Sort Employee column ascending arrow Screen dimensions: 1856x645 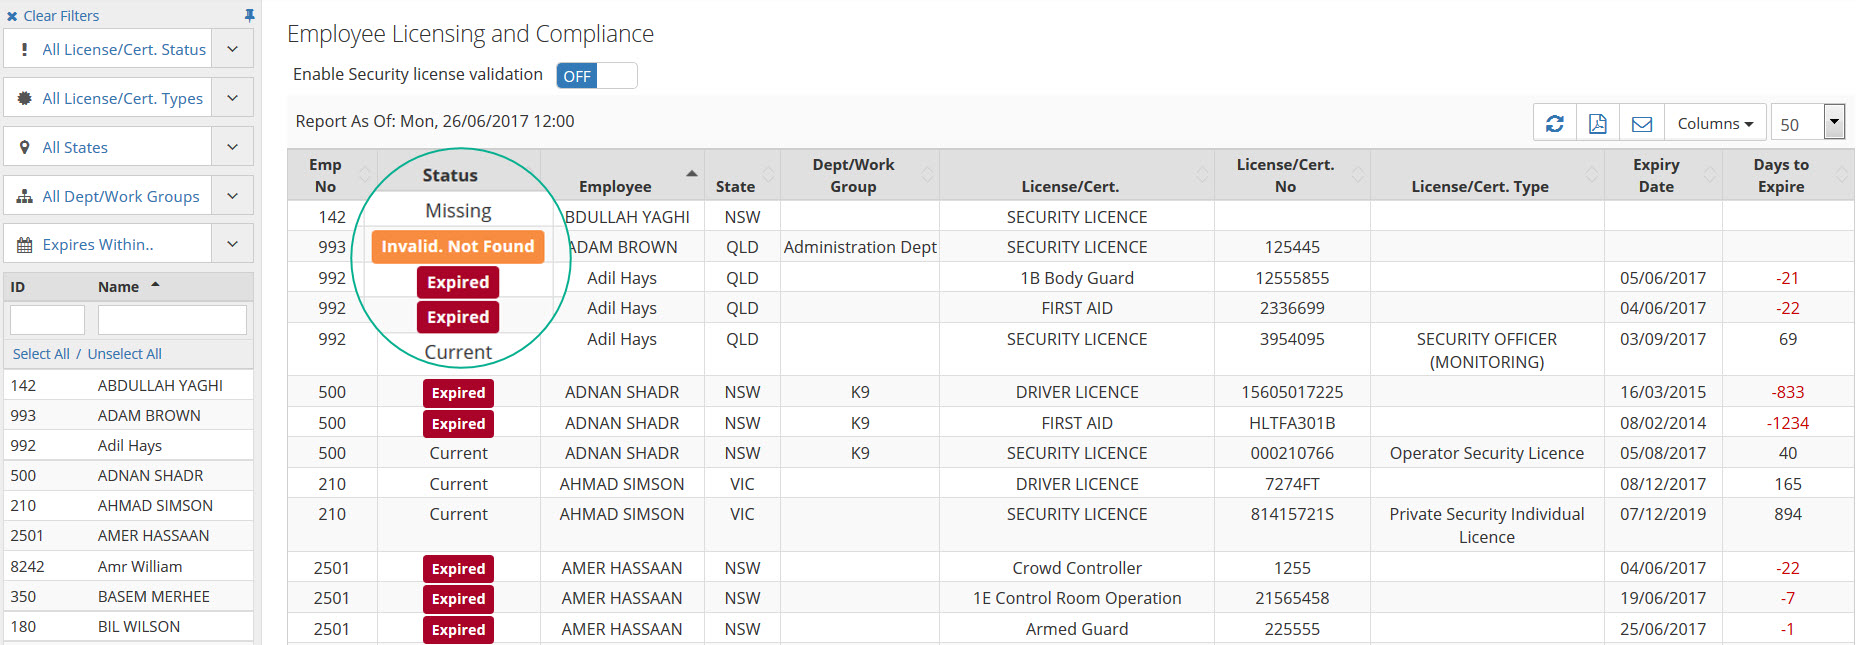click(691, 174)
